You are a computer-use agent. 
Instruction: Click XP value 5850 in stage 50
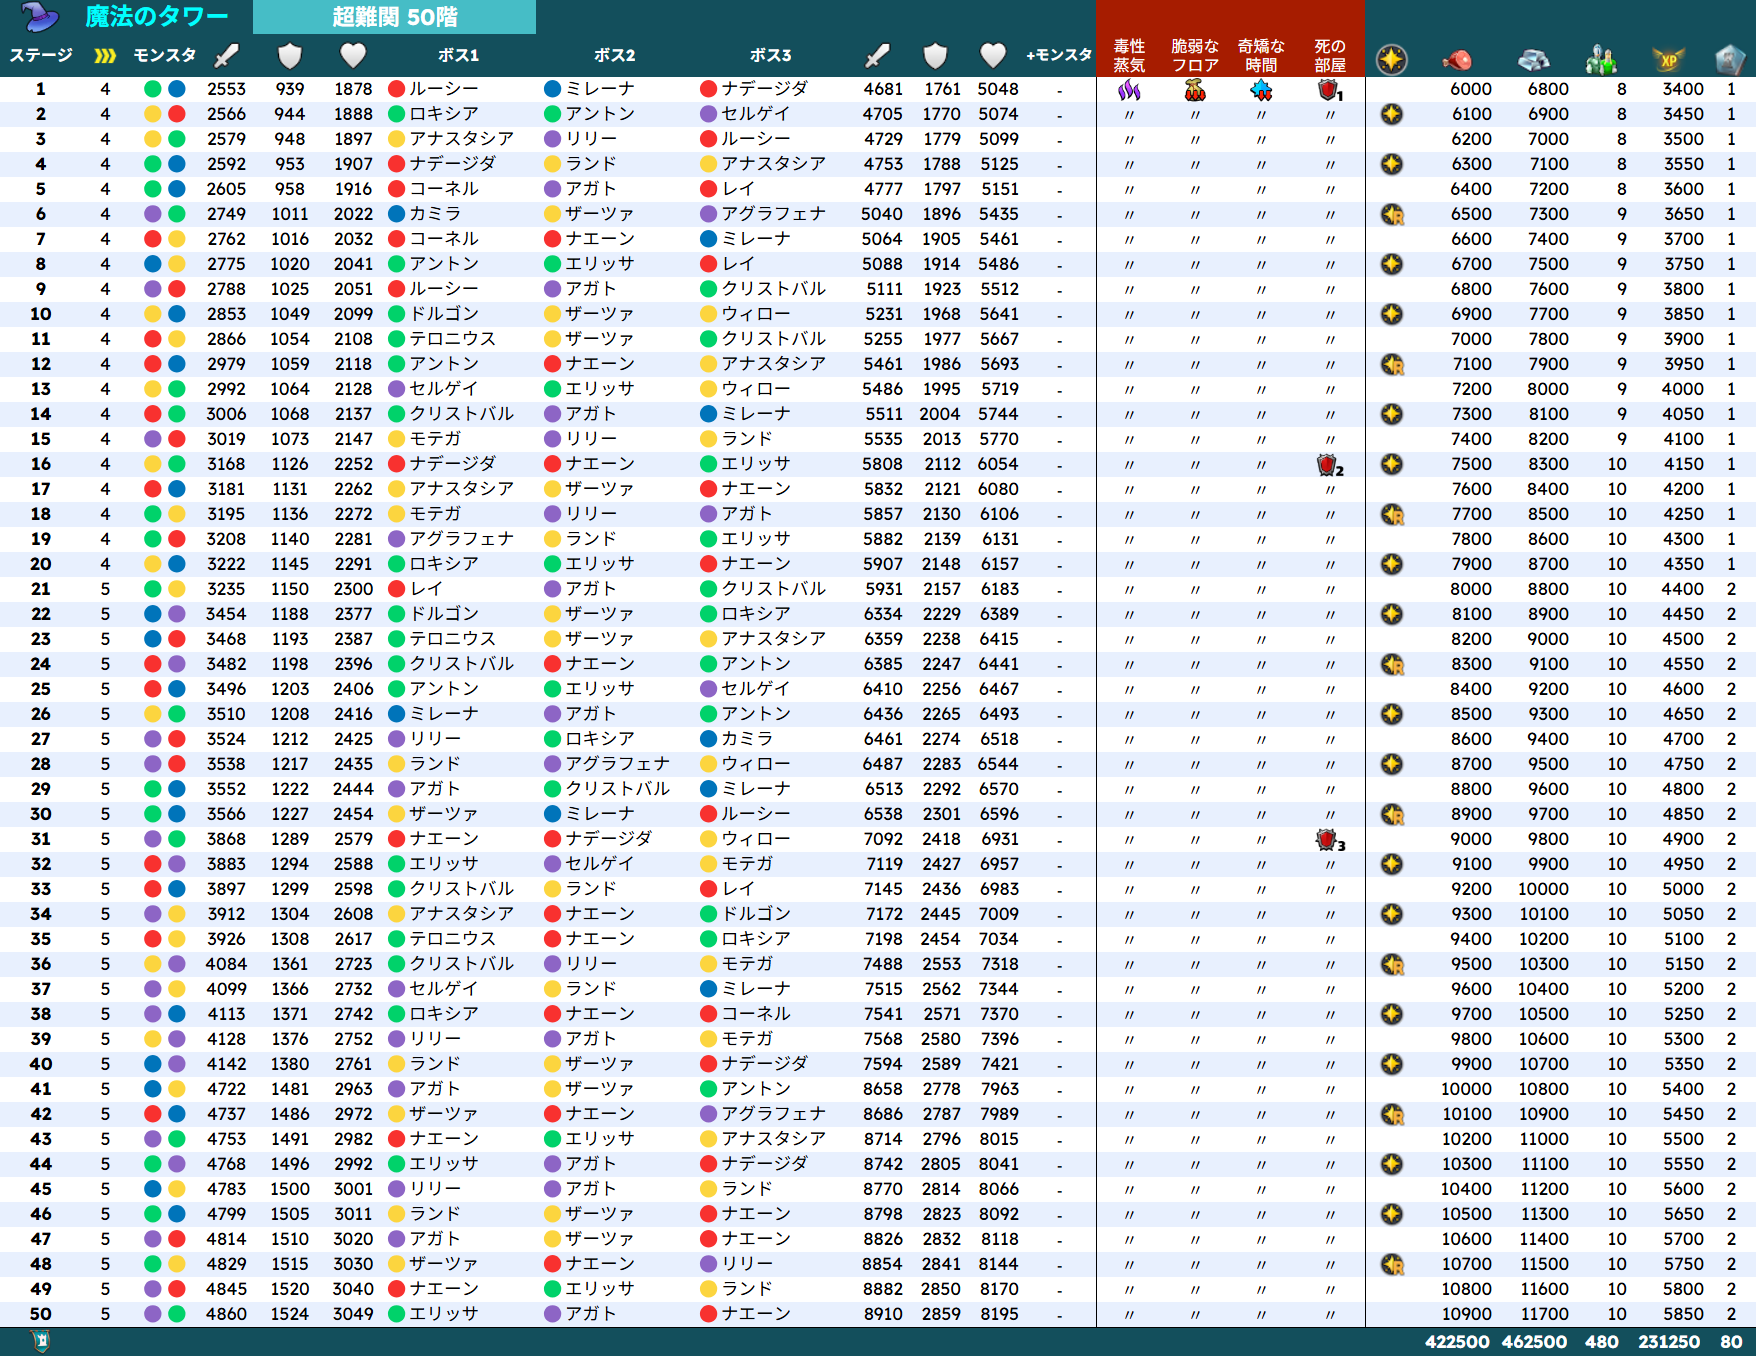click(x=1683, y=1314)
